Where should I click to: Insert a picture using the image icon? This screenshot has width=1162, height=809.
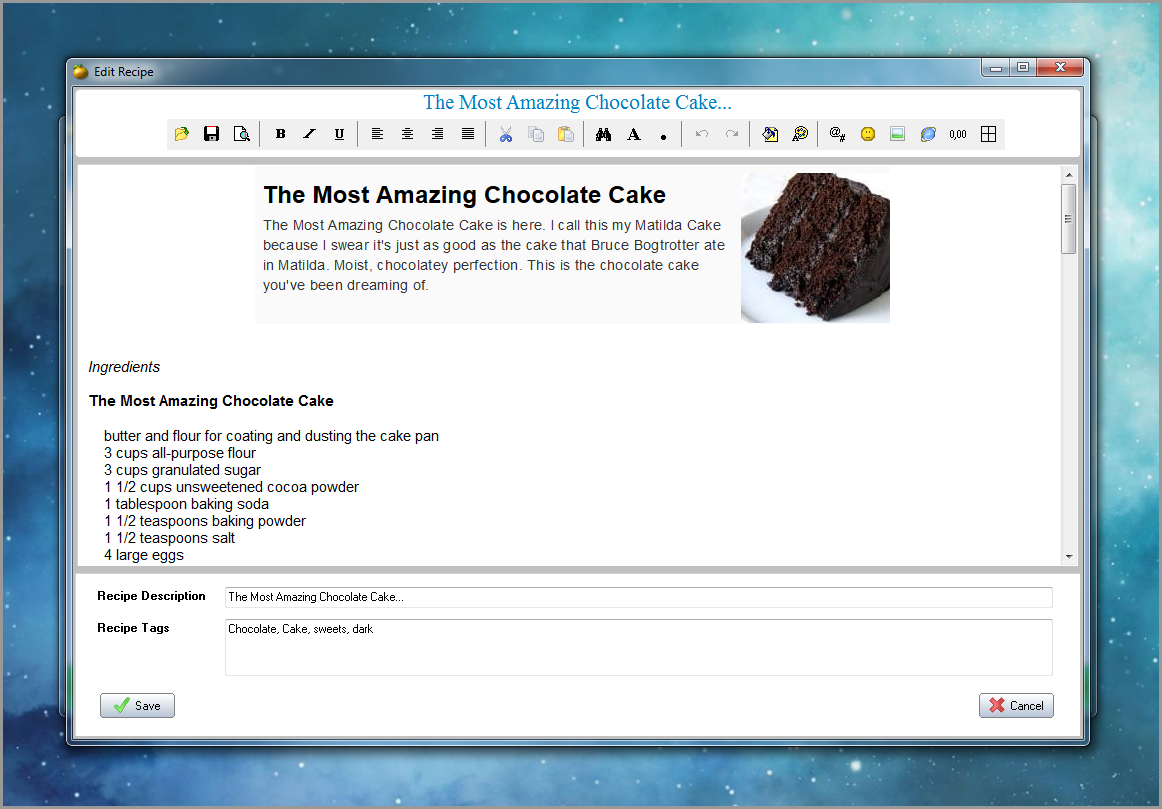[x=897, y=134]
